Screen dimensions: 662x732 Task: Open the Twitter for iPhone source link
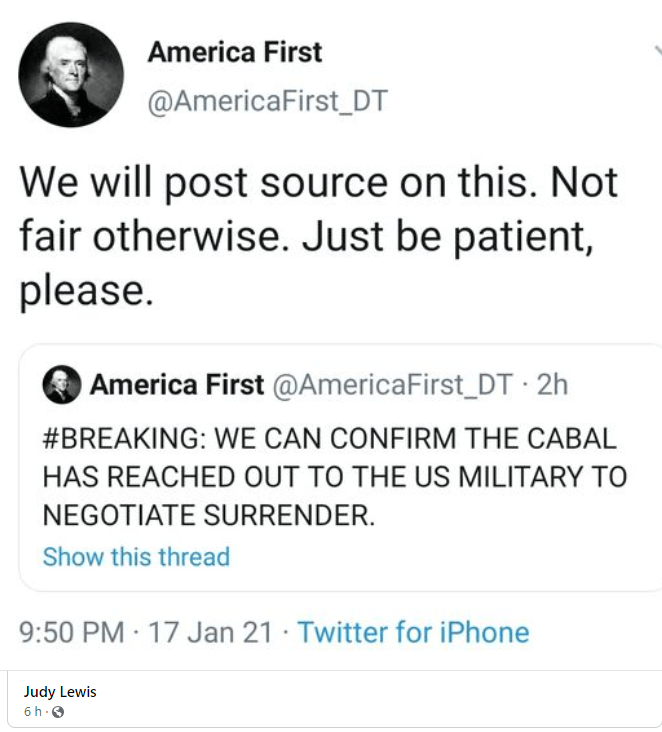[413, 632]
